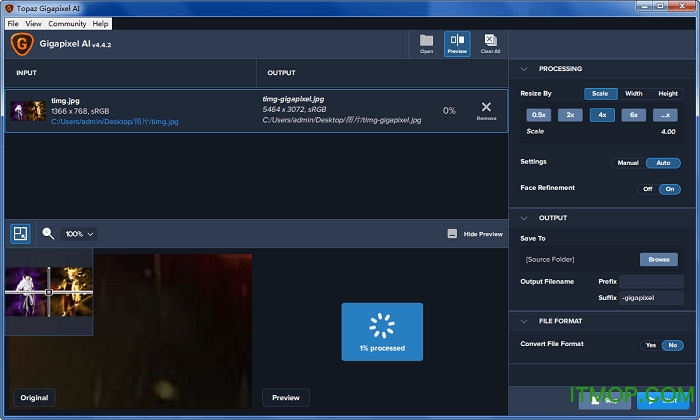The image size is (700, 420).
Task: Click the Start button
Action: click(663, 400)
